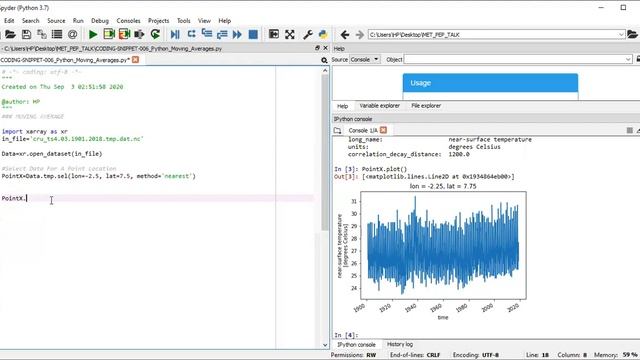Click the editor vertical scrollbar
640x360 pixels.
pyautogui.click(x=325, y=152)
